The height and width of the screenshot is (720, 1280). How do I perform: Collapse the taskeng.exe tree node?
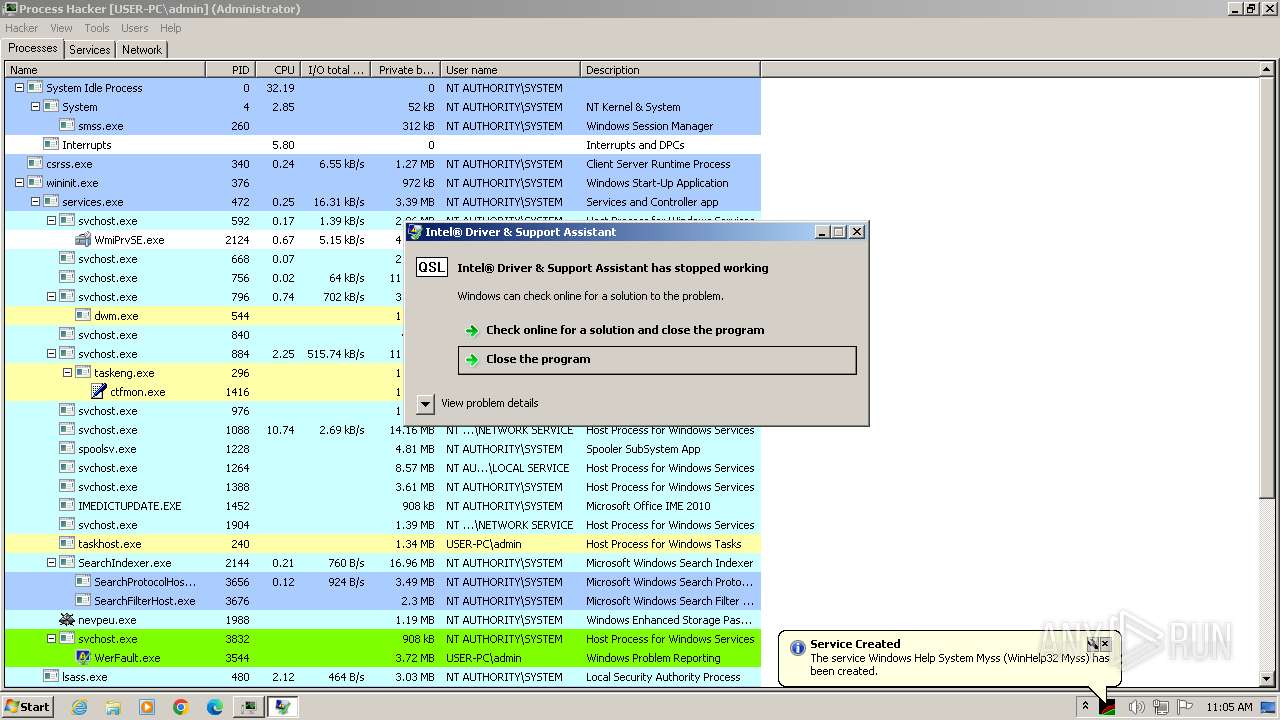point(67,373)
